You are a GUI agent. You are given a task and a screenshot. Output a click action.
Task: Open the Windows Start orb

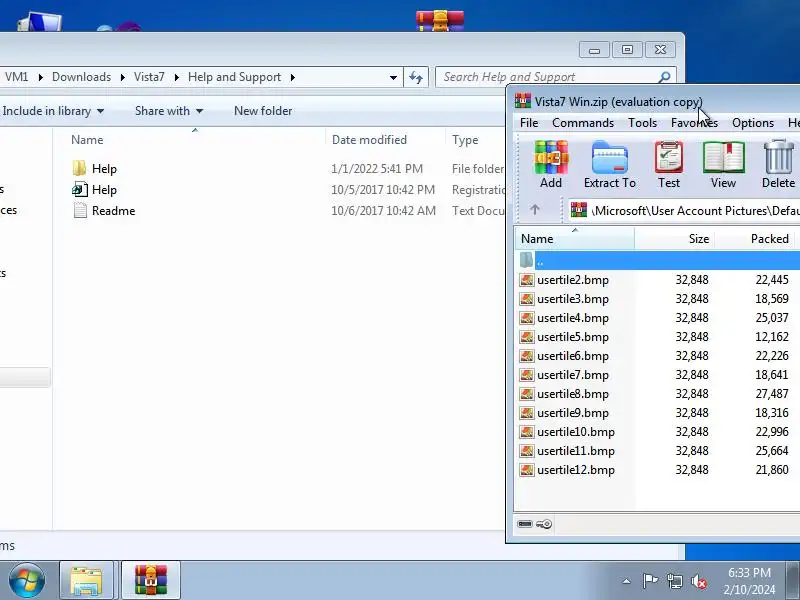click(x=26, y=580)
